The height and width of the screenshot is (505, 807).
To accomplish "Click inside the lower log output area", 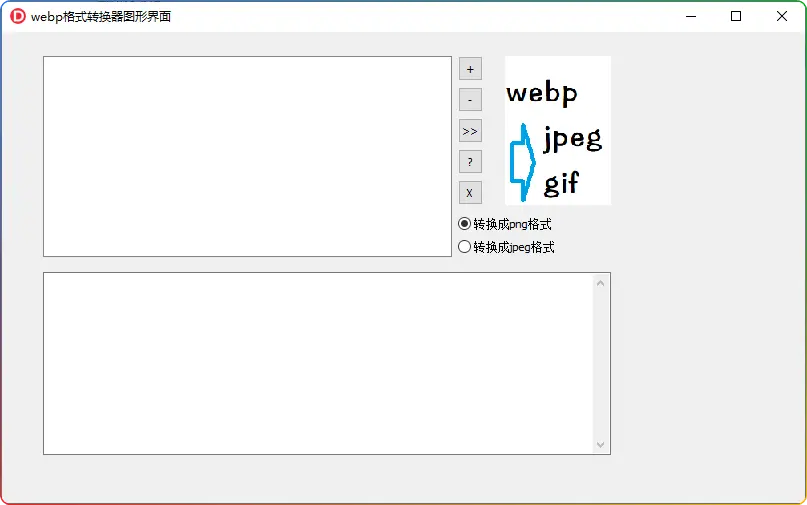I will tap(318, 363).
